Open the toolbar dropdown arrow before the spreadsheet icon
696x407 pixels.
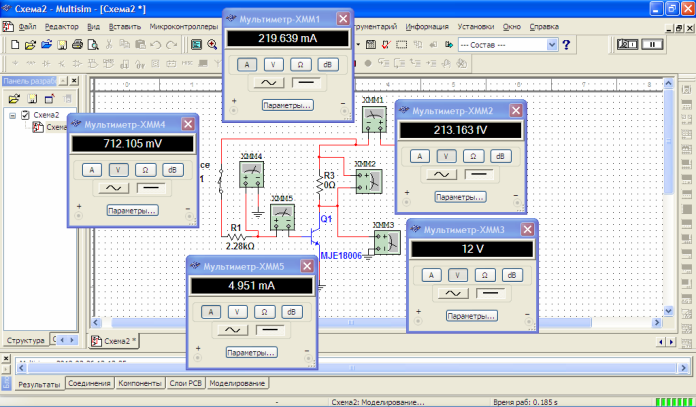pos(358,44)
